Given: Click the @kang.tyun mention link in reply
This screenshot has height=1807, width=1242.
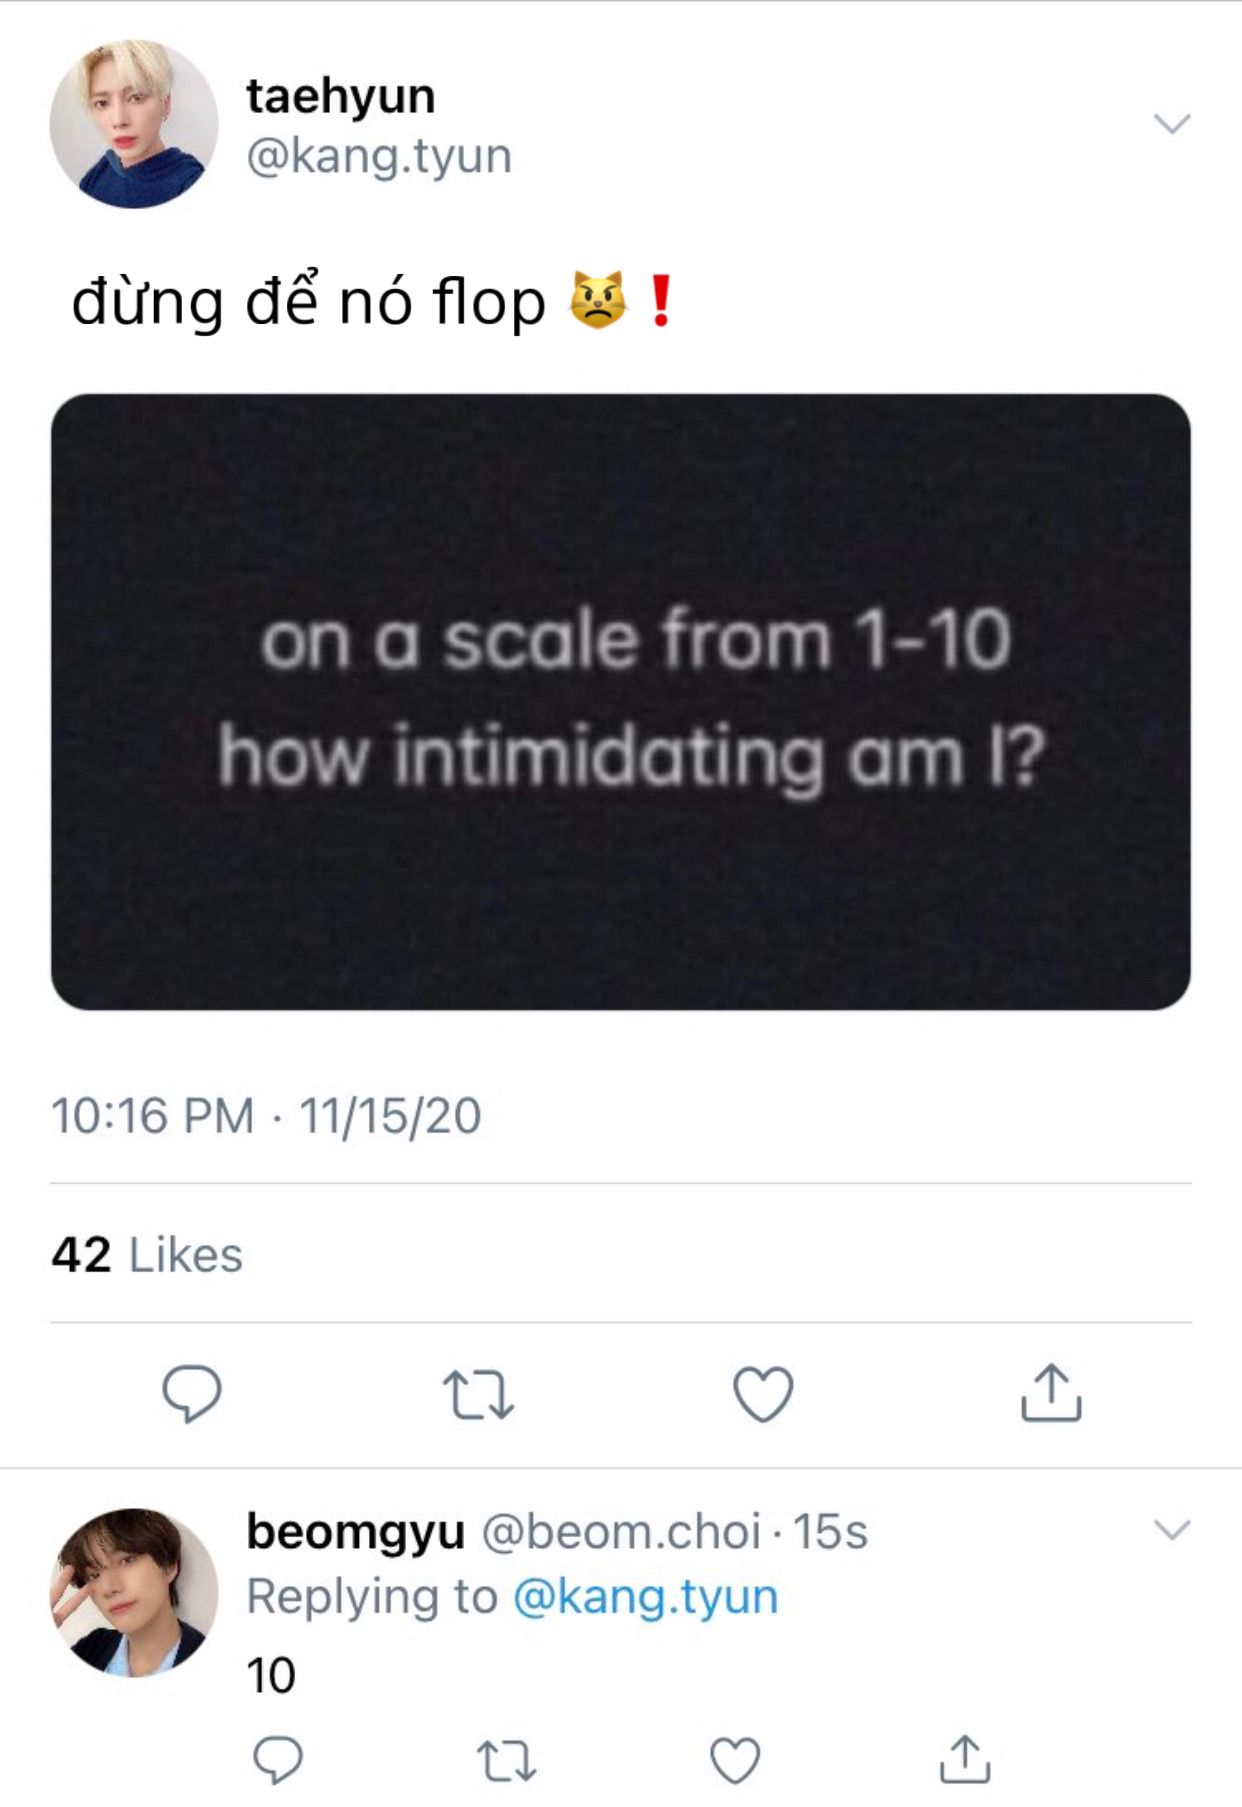Looking at the screenshot, I should pos(645,1596).
